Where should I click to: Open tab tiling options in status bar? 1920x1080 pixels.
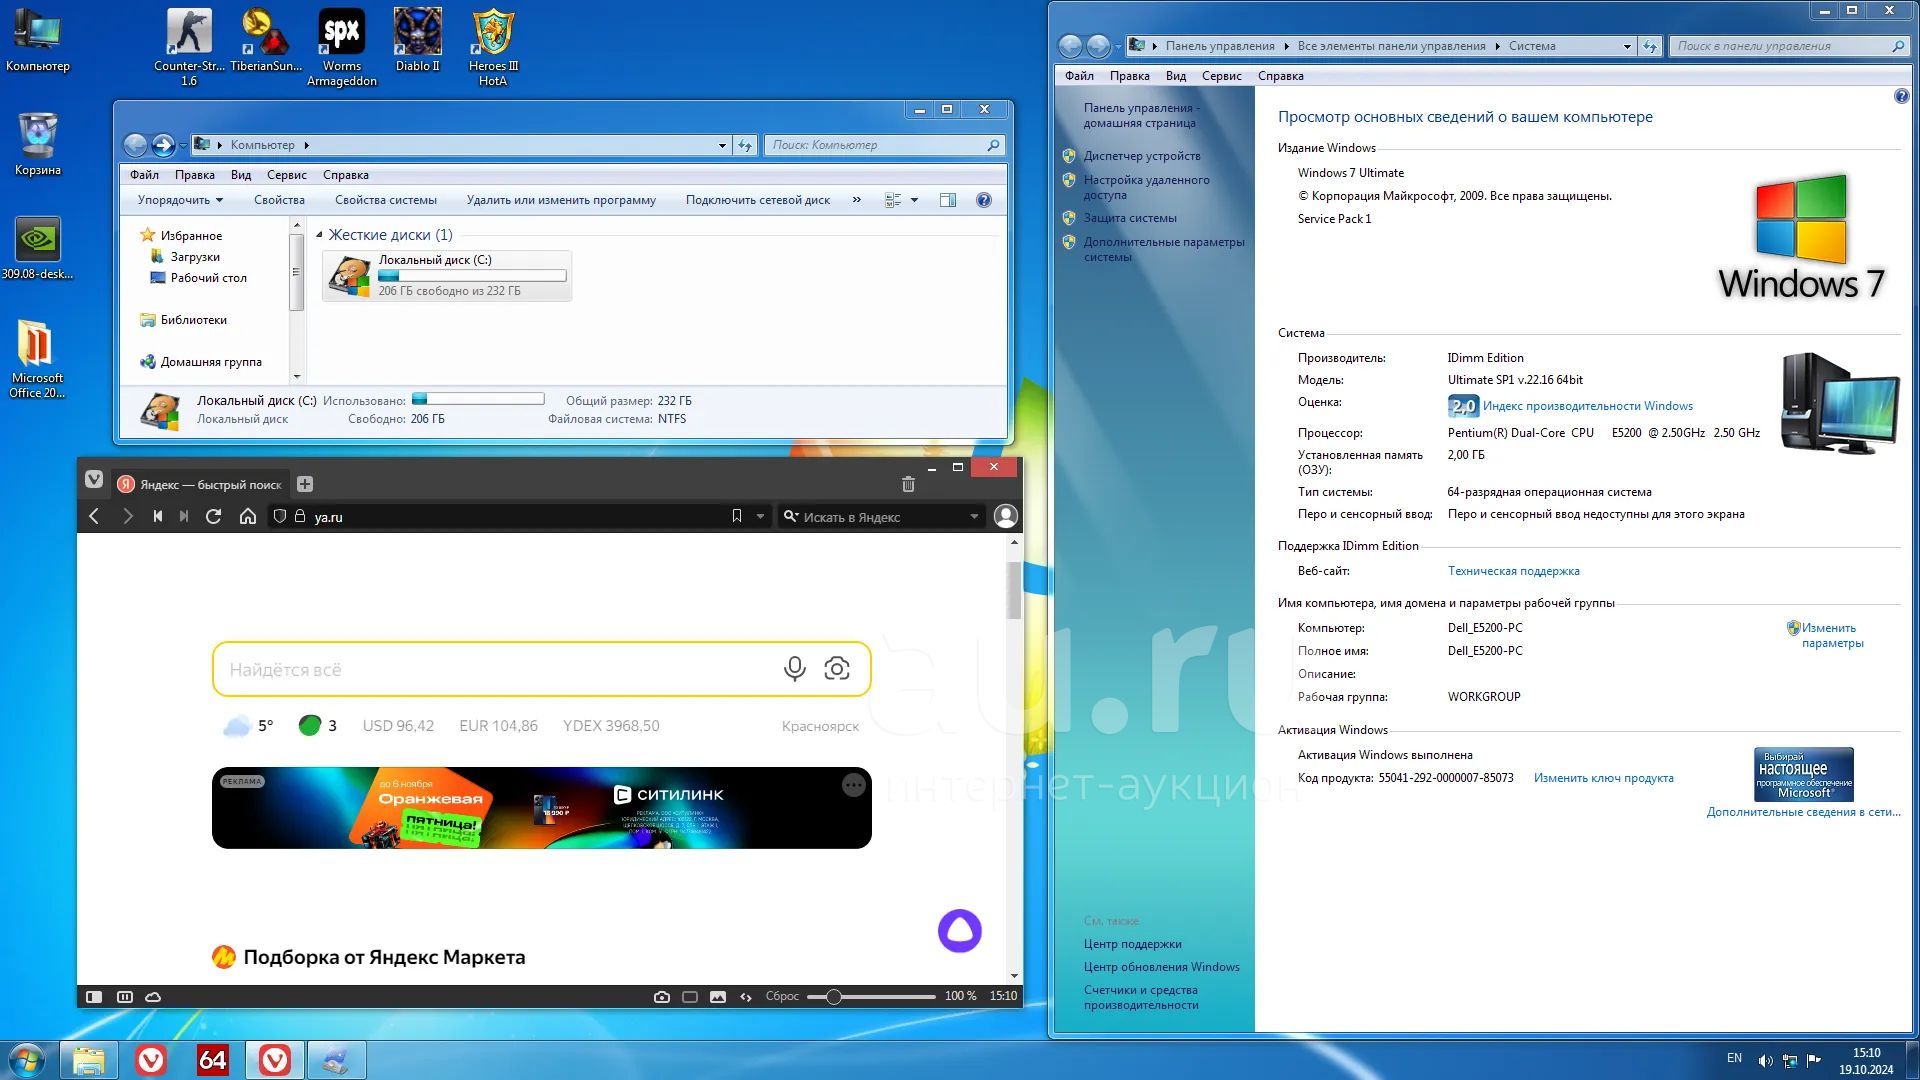pyautogui.click(x=125, y=997)
